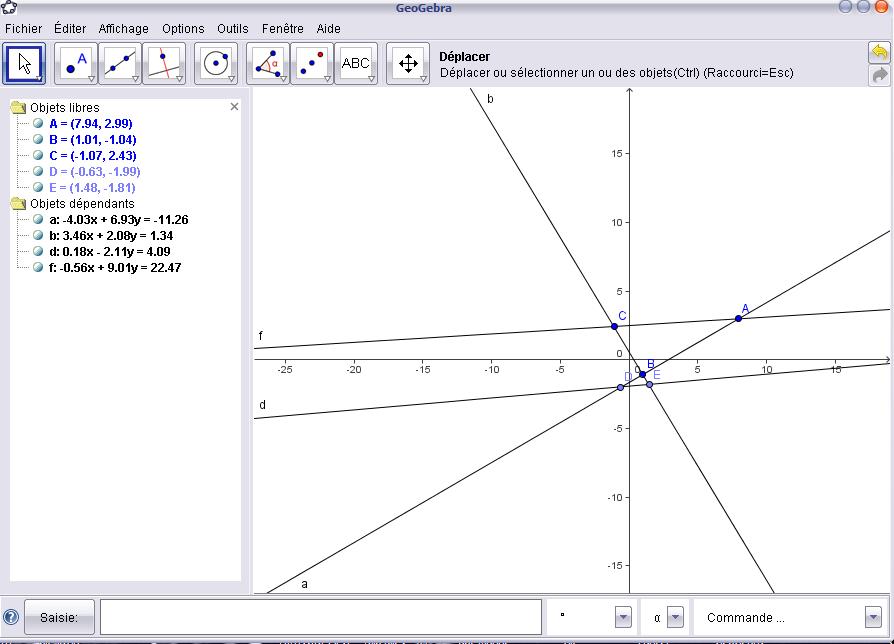
Task: Activate the Angle measurement tool
Action: point(268,63)
